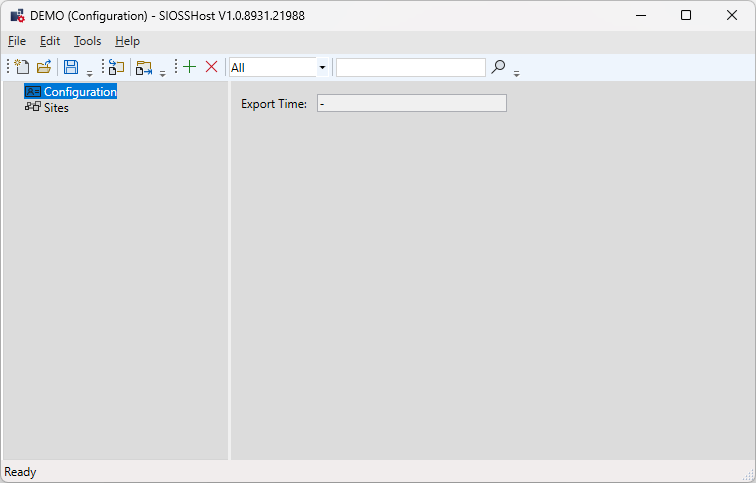Expand the "All" filter combo box
This screenshot has height=483, width=756.
click(x=322, y=67)
